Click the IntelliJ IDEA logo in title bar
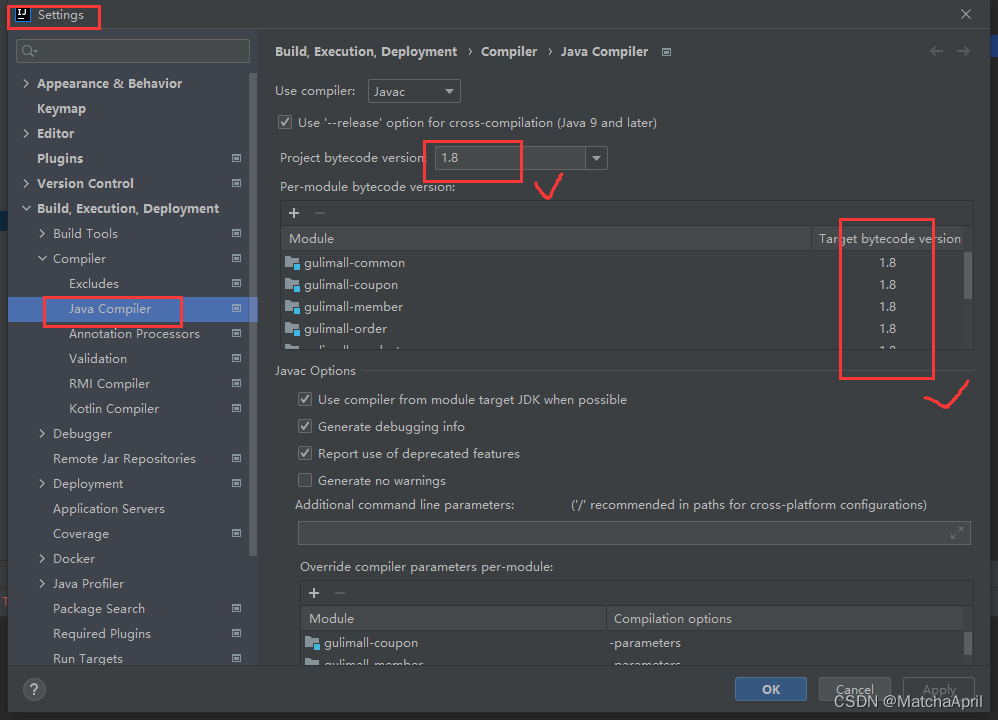Screen dimensions: 998x720 click(x=22, y=14)
